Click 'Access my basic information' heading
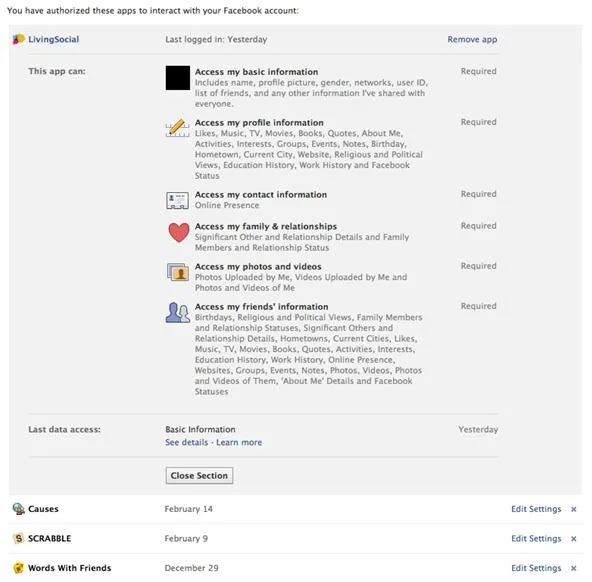Screen dimensions: 592x582 256,72
